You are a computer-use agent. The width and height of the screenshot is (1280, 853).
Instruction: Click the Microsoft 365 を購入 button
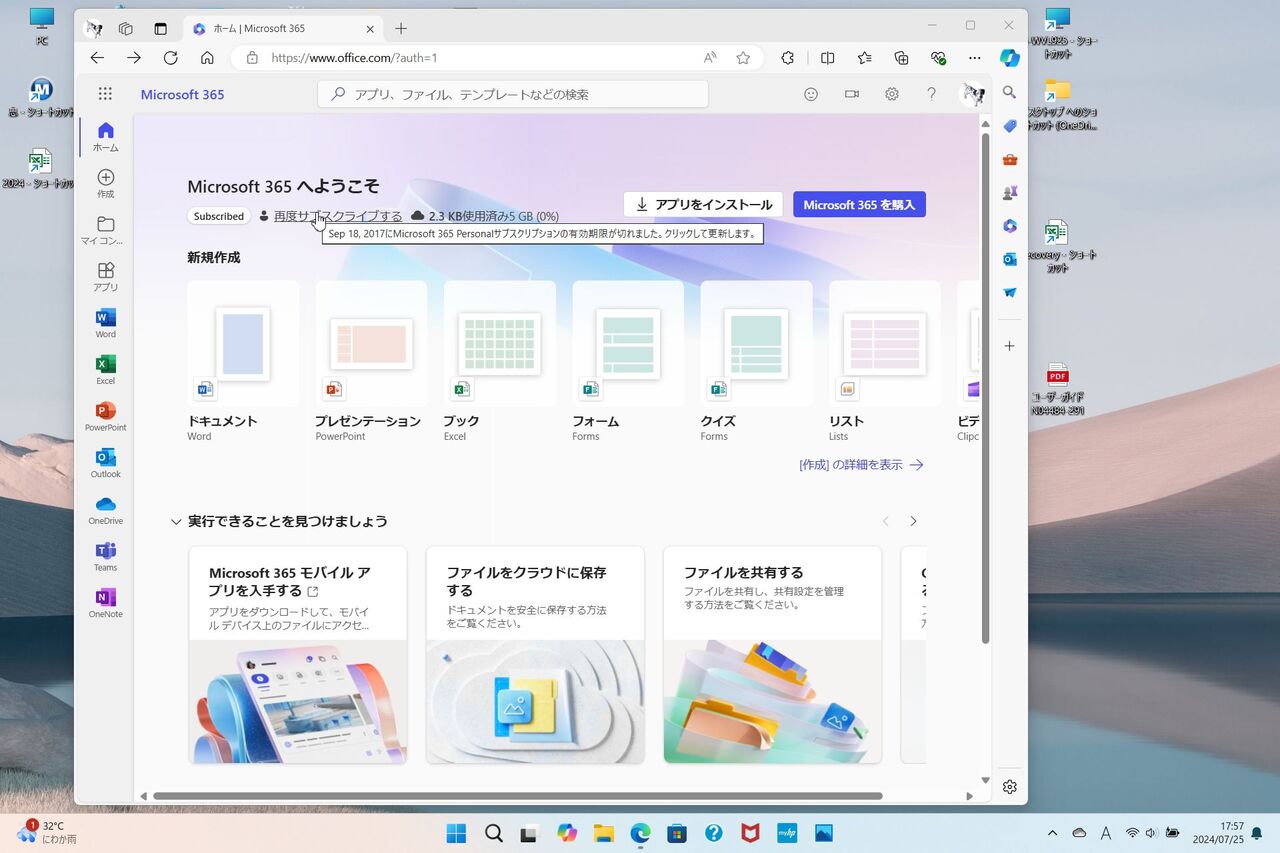859,204
